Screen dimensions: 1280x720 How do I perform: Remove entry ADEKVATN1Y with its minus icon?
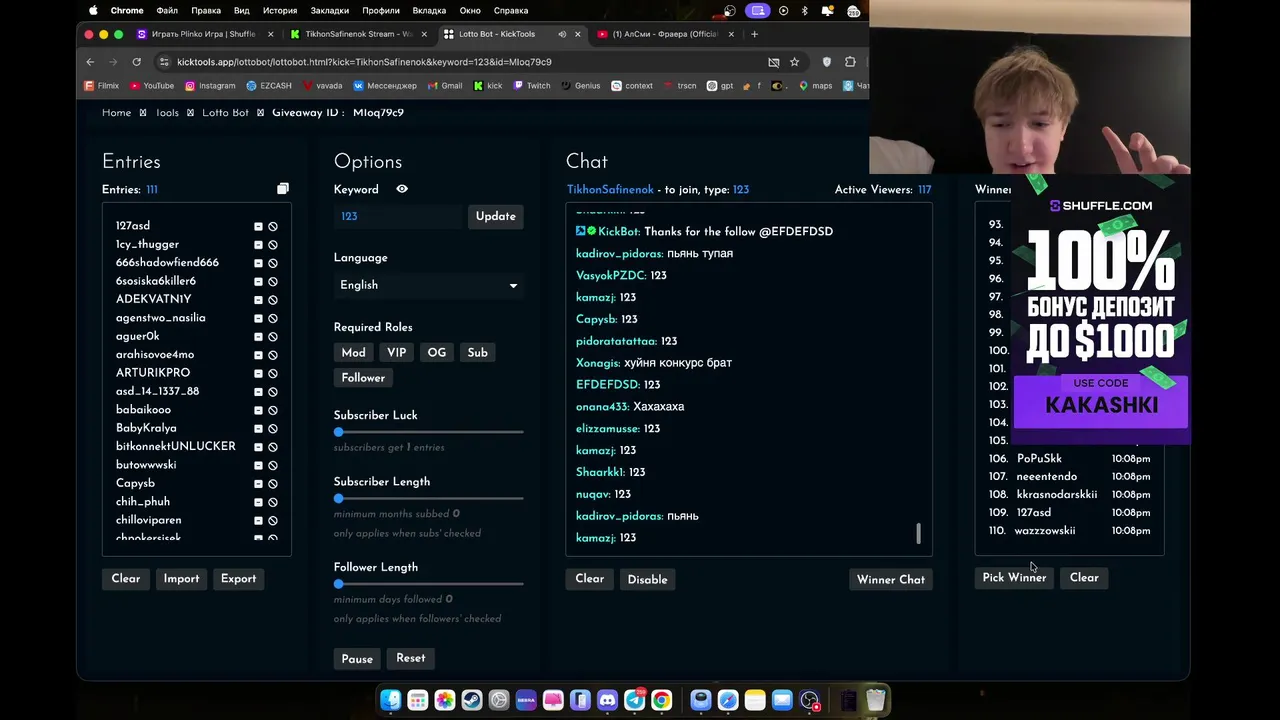(x=258, y=299)
